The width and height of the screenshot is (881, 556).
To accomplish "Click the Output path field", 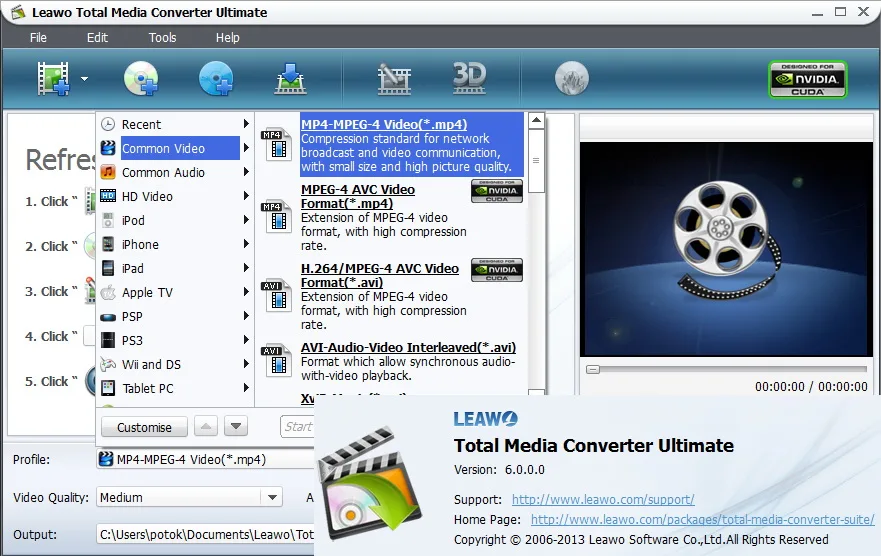I will click(x=206, y=535).
